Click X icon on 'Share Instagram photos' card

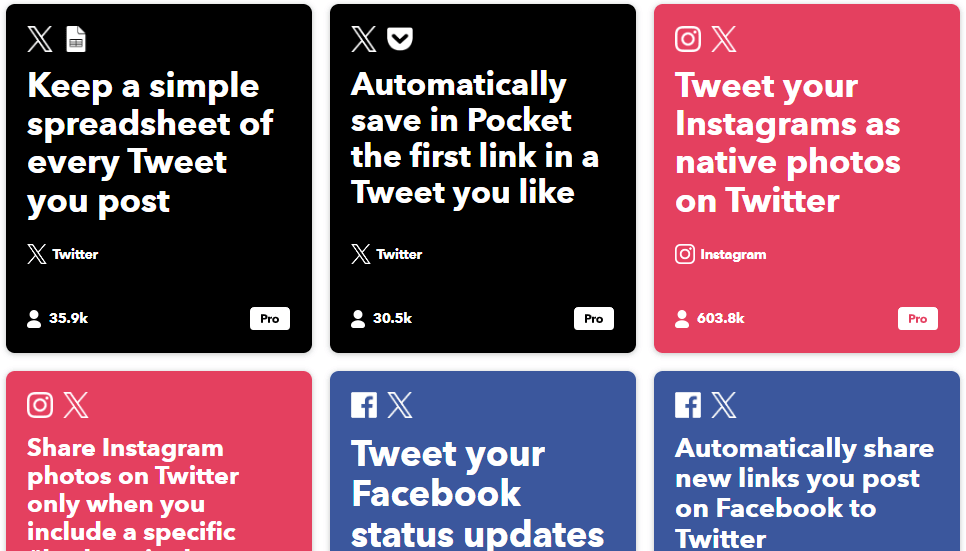coord(76,405)
